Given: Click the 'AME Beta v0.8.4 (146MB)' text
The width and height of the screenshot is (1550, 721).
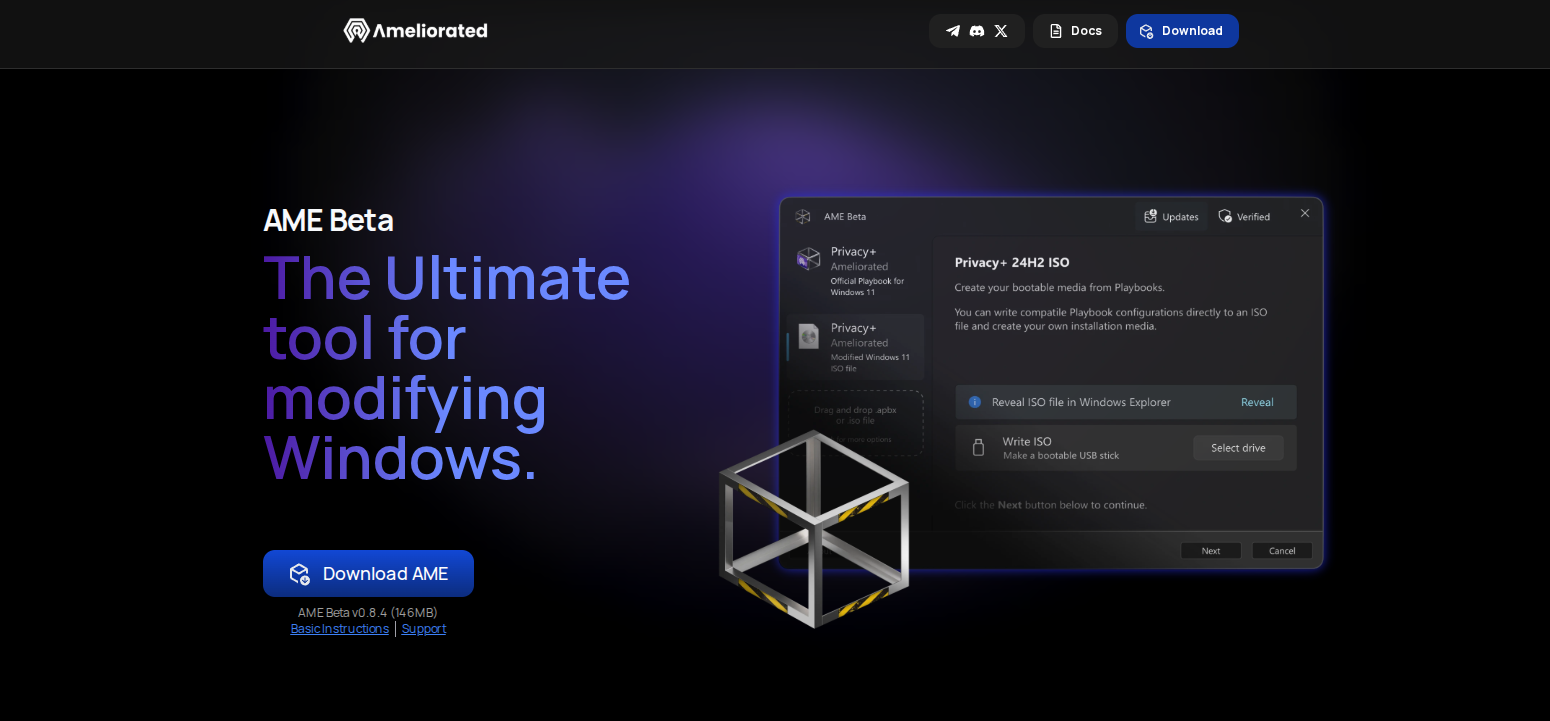Looking at the screenshot, I should pyautogui.click(x=368, y=612).
